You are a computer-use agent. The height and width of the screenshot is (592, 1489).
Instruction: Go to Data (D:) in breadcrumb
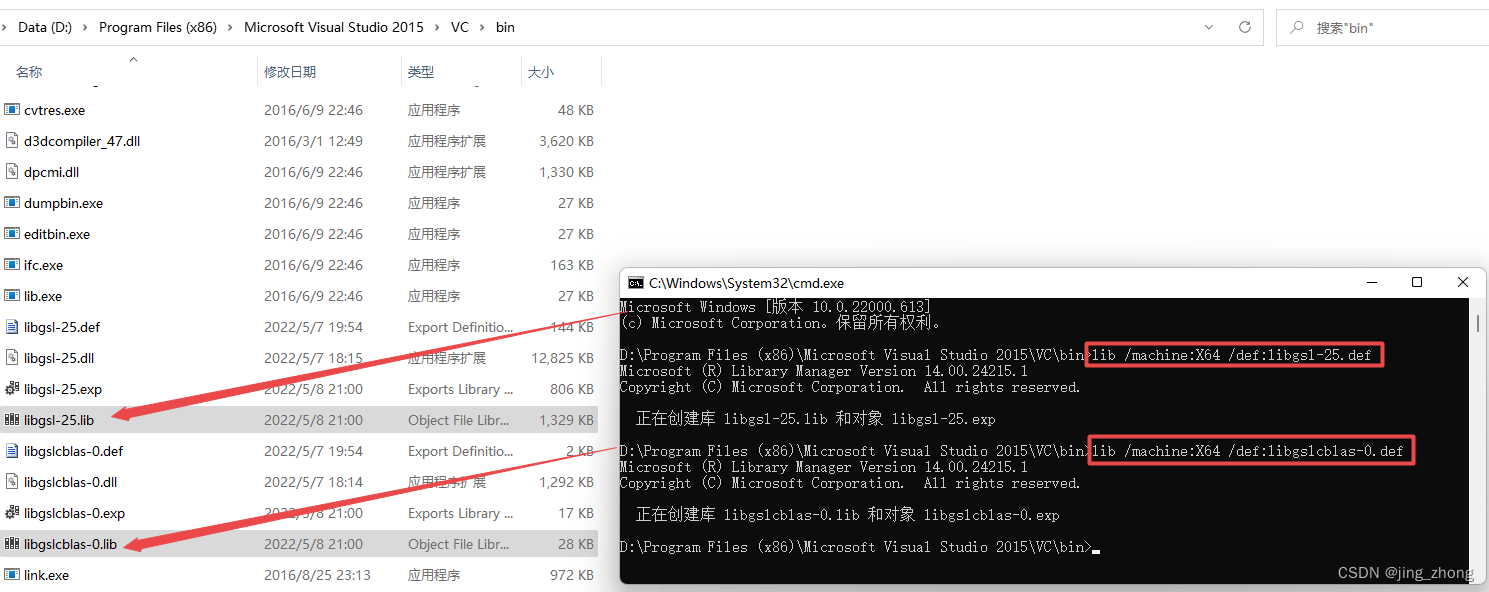click(44, 27)
